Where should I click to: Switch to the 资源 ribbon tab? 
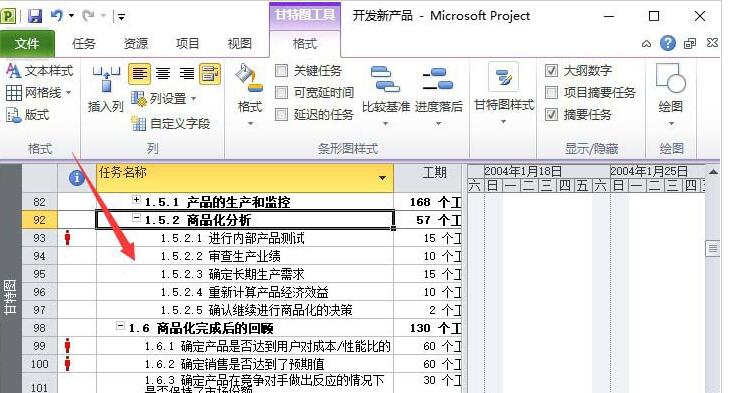coord(135,44)
